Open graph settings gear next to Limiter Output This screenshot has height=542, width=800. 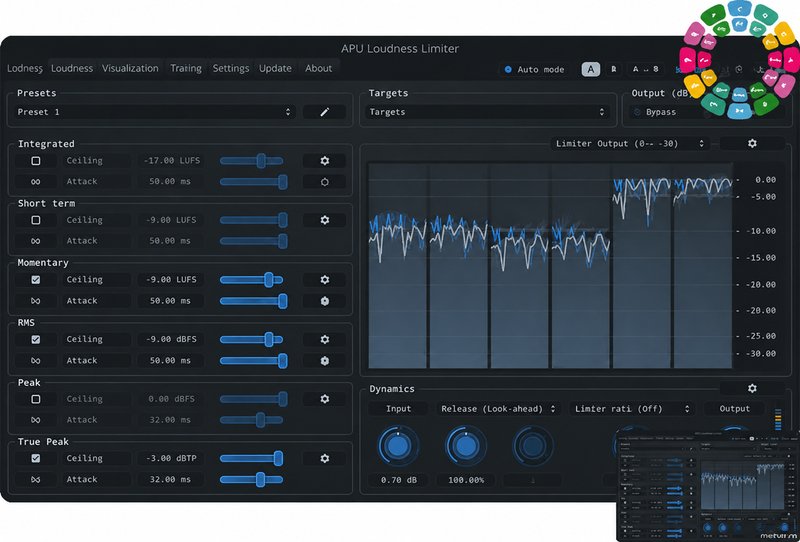click(752, 143)
